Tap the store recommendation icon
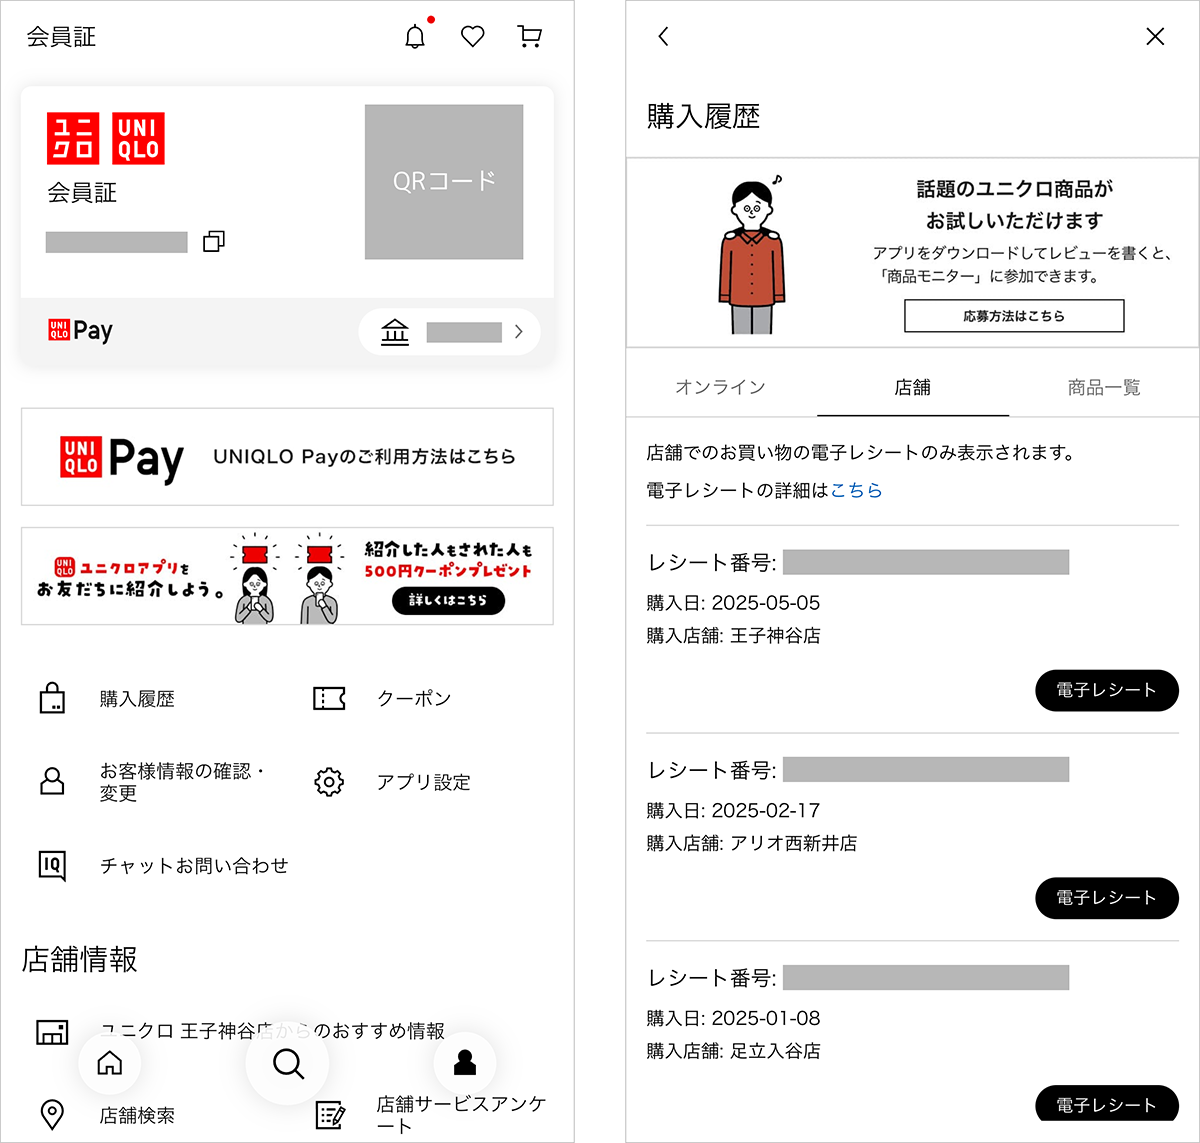The width and height of the screenshot is (1200, 1143). click(x=52, y=1032)
